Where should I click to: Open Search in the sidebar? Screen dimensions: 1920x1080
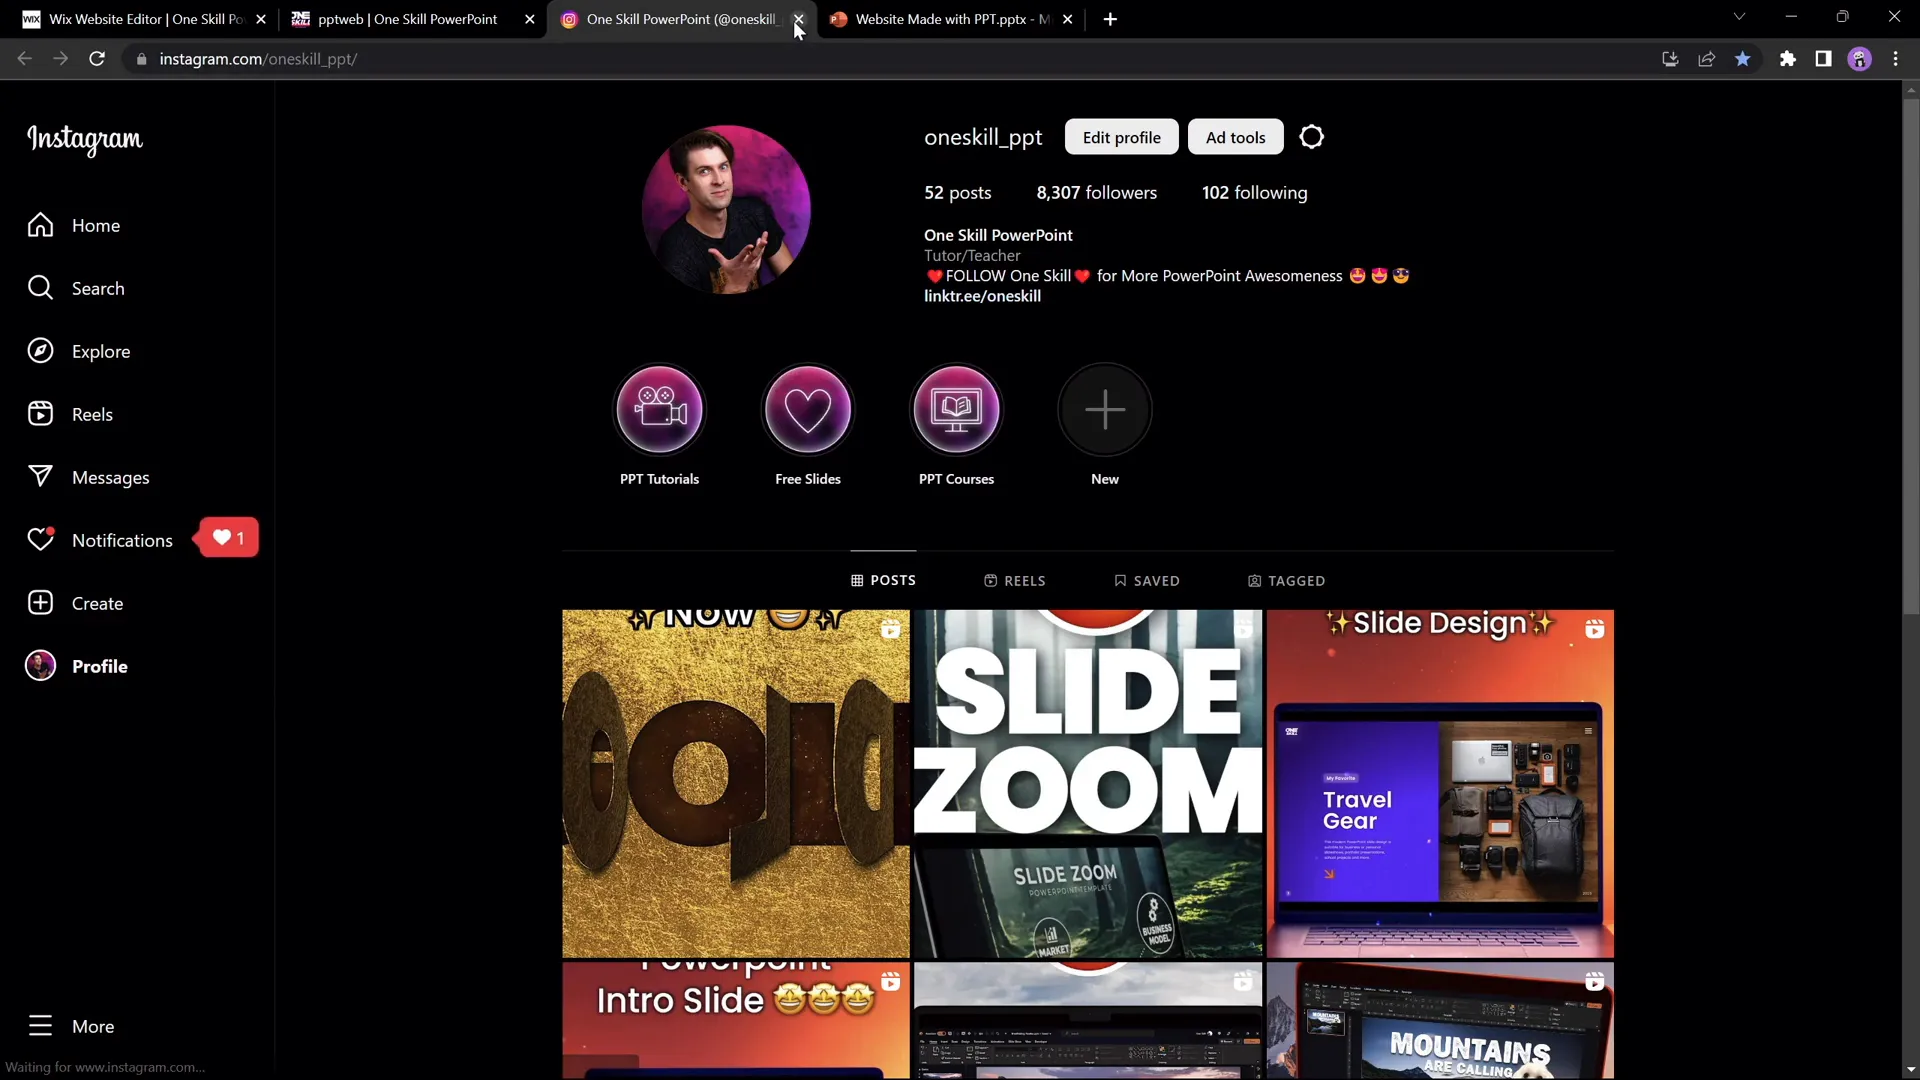(76, 289)
